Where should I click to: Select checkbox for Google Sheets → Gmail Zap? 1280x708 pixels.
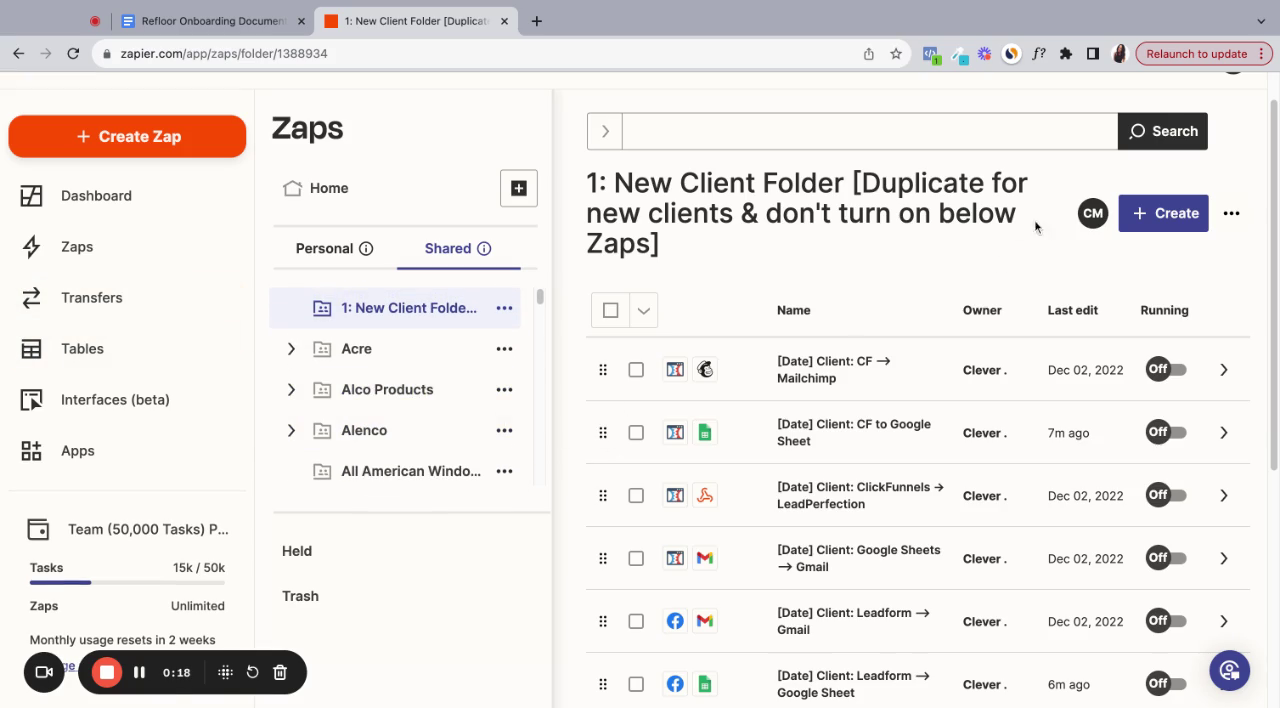636,559
